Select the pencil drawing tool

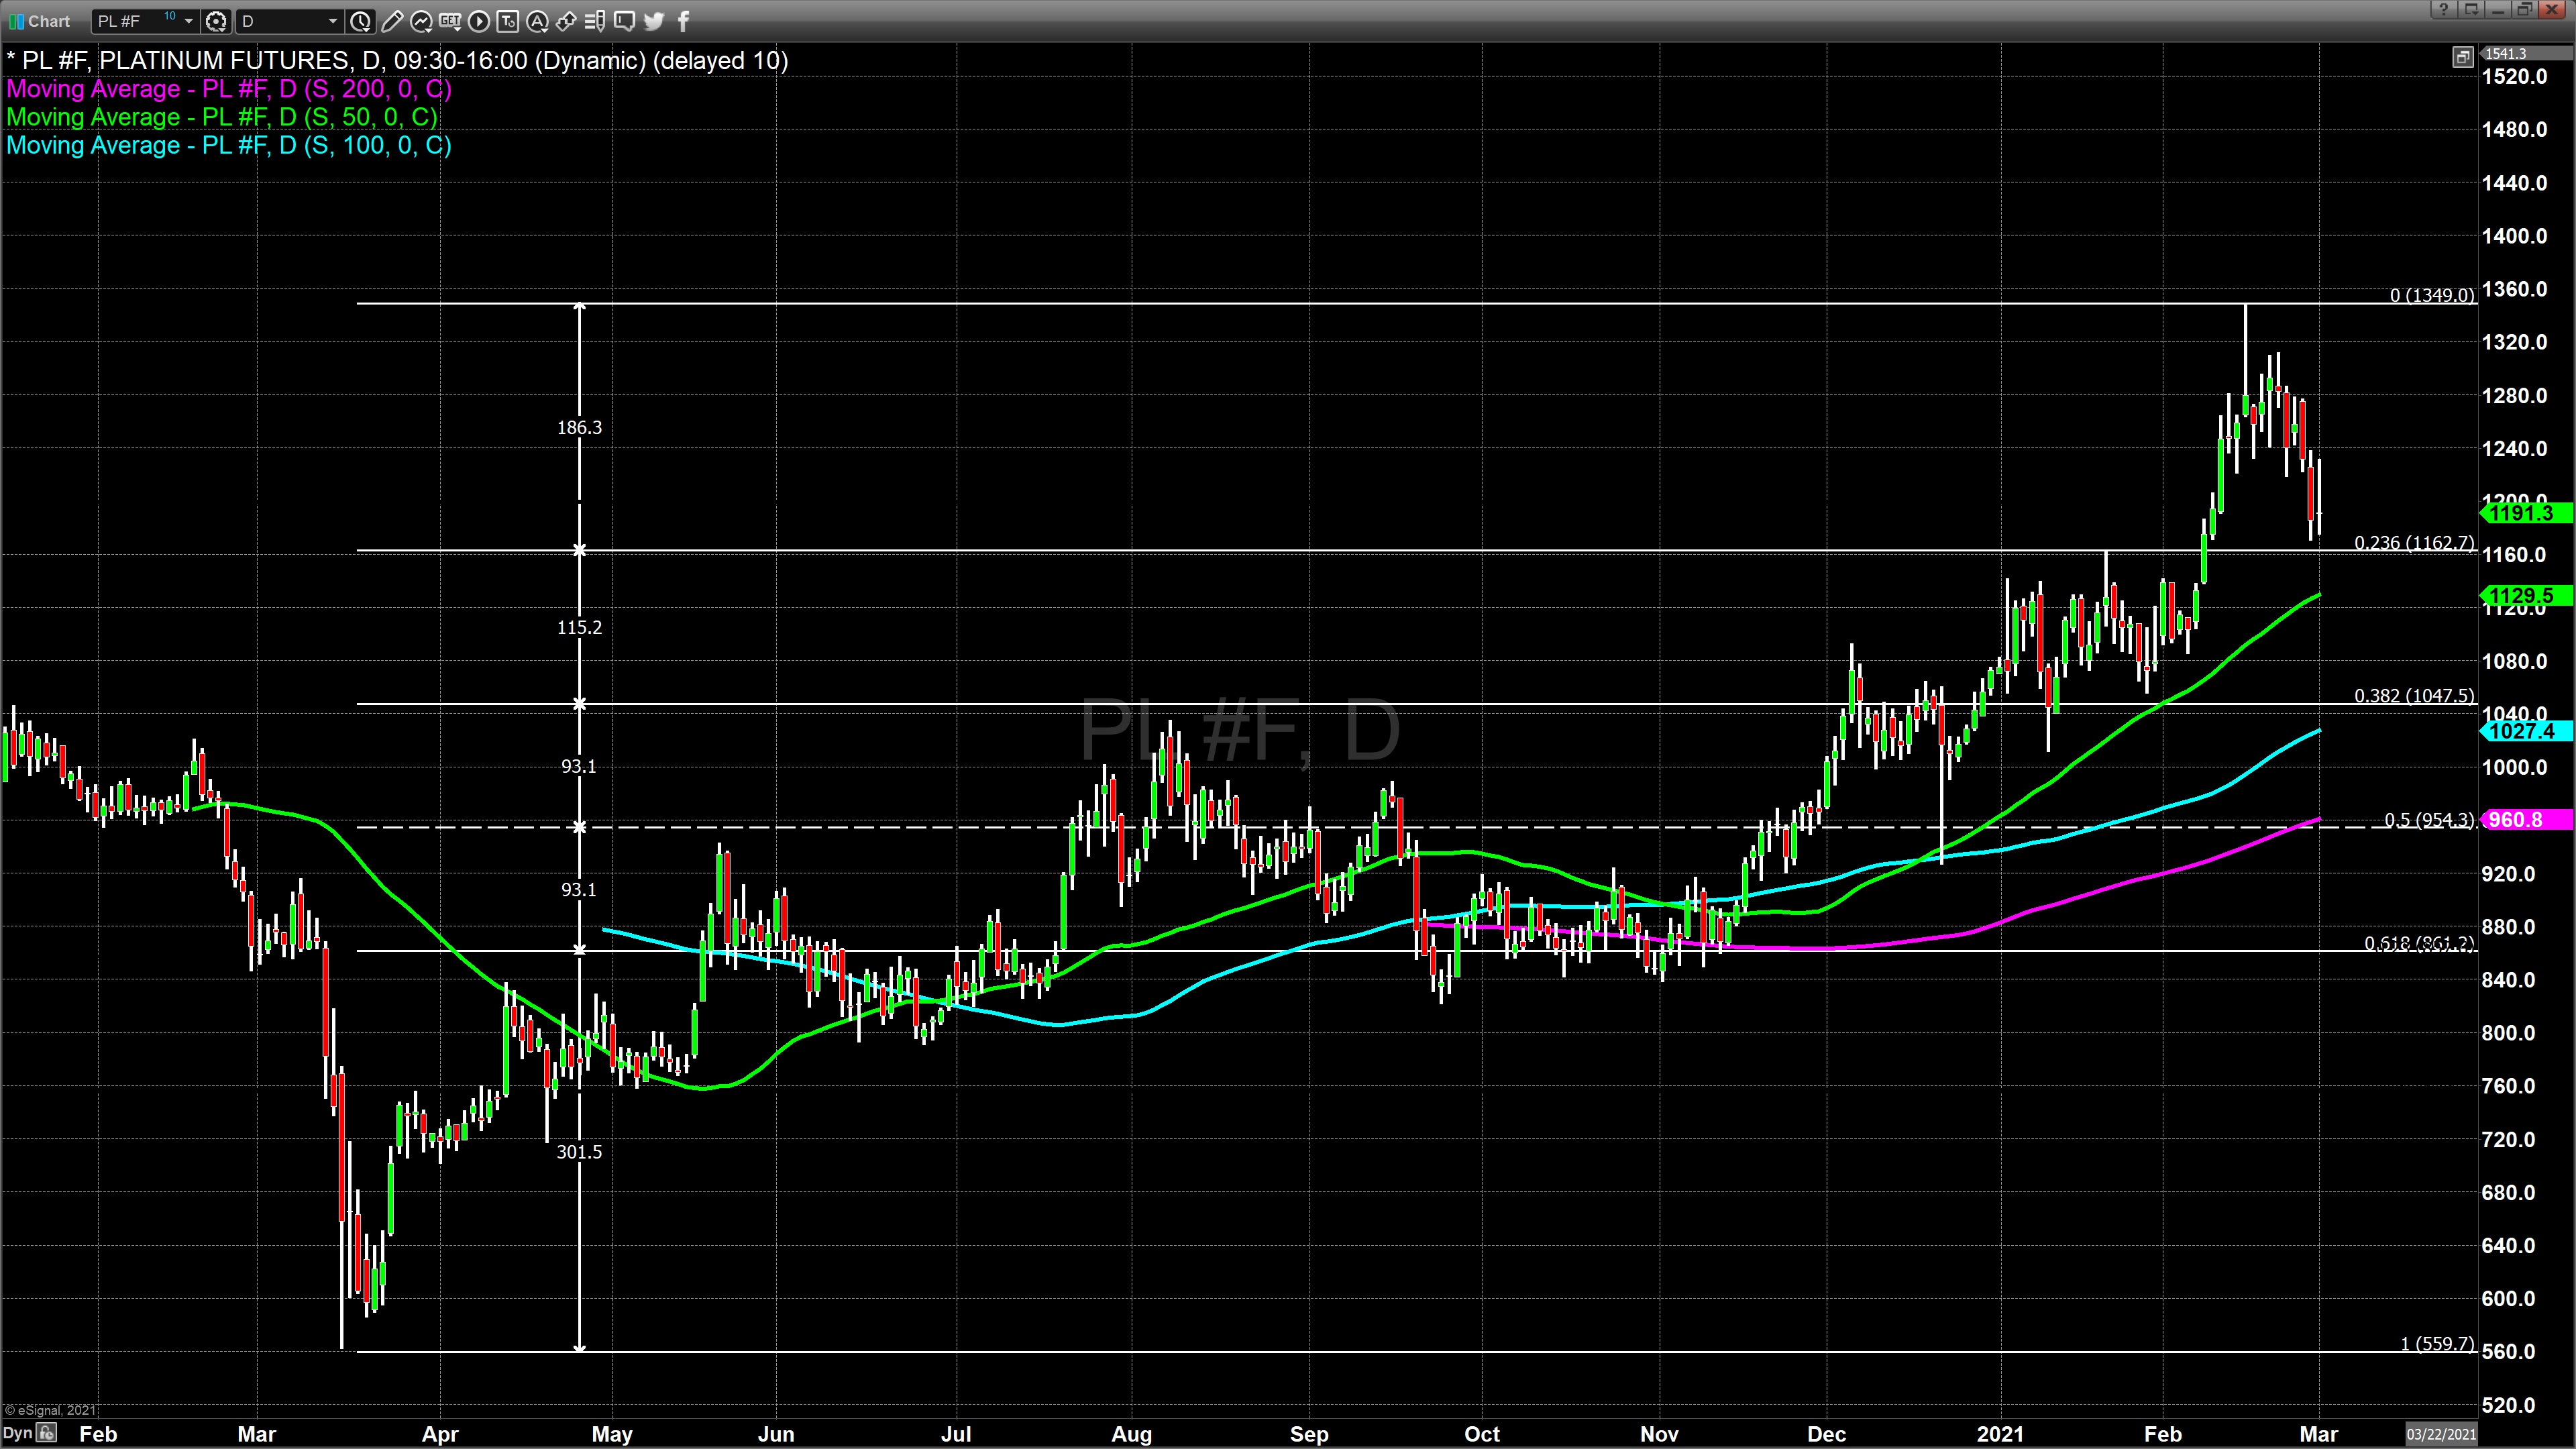point(392,21)
